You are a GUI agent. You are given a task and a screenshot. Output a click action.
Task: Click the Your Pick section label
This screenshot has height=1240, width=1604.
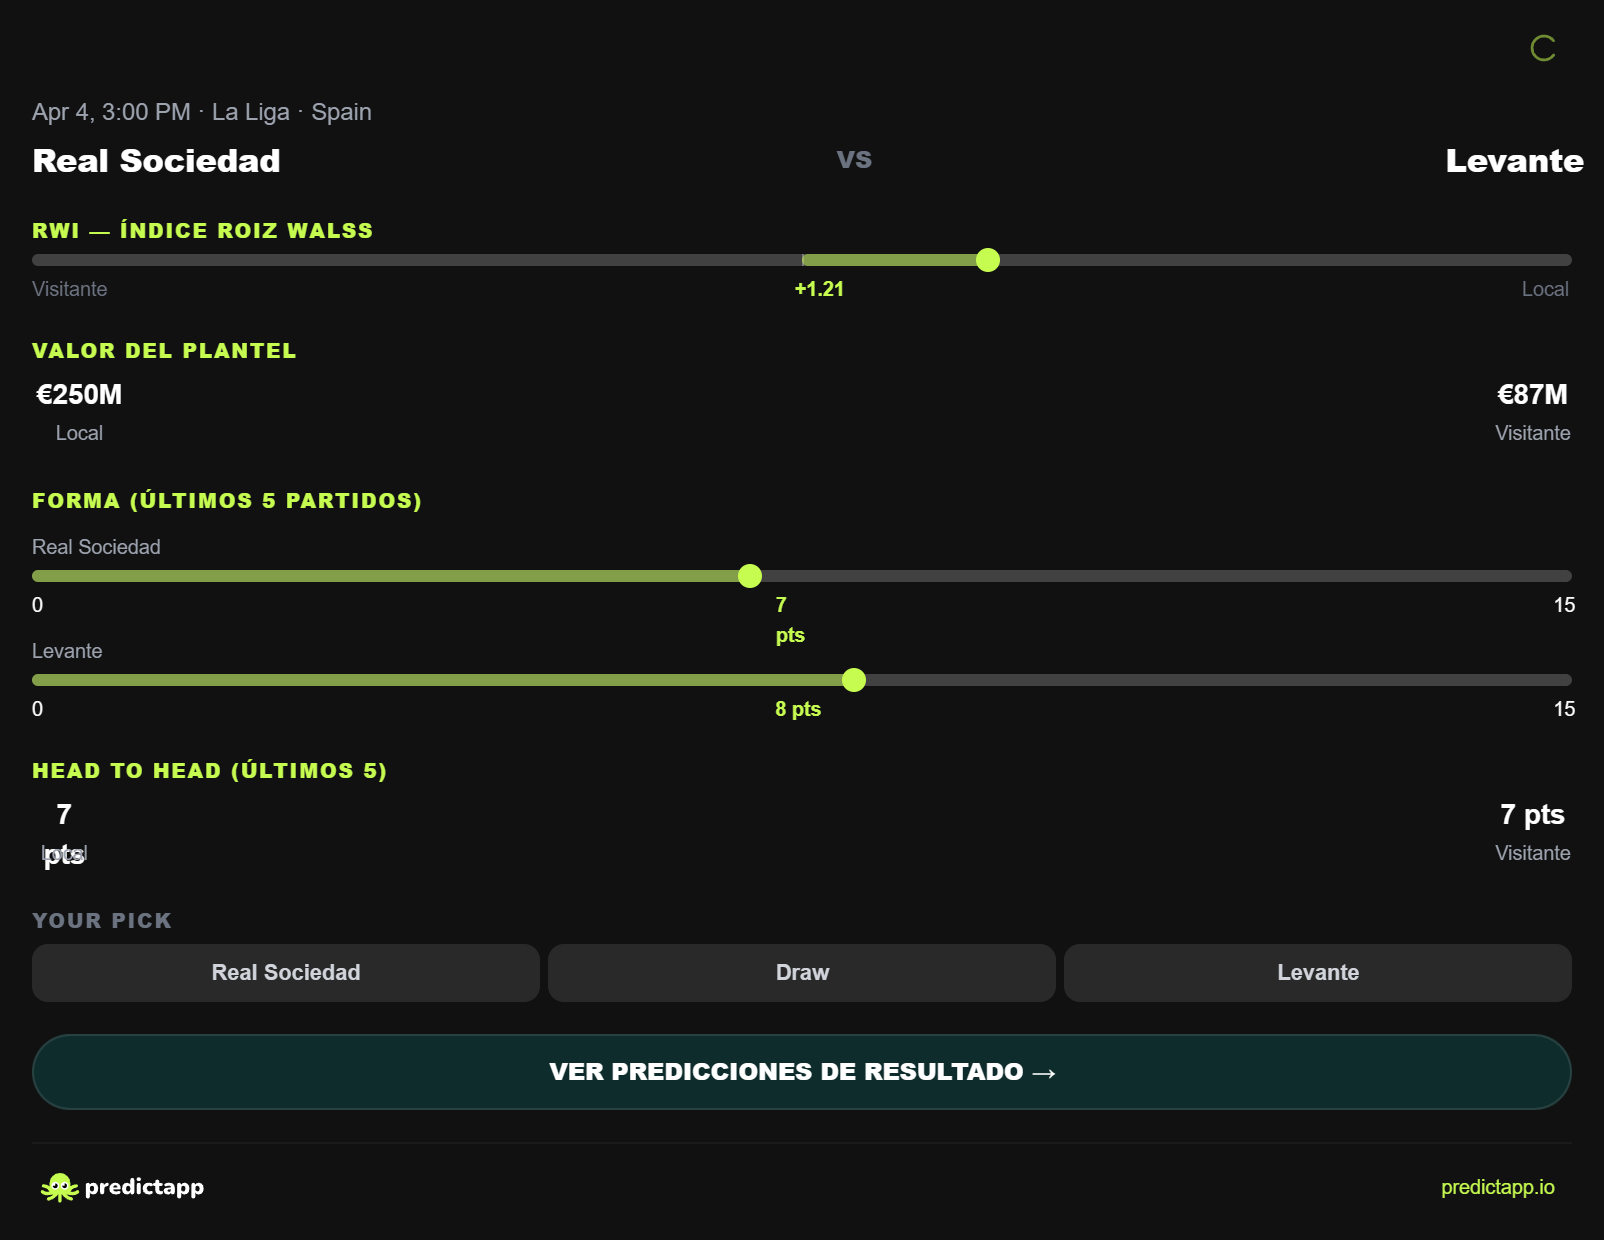pos(101,921)
